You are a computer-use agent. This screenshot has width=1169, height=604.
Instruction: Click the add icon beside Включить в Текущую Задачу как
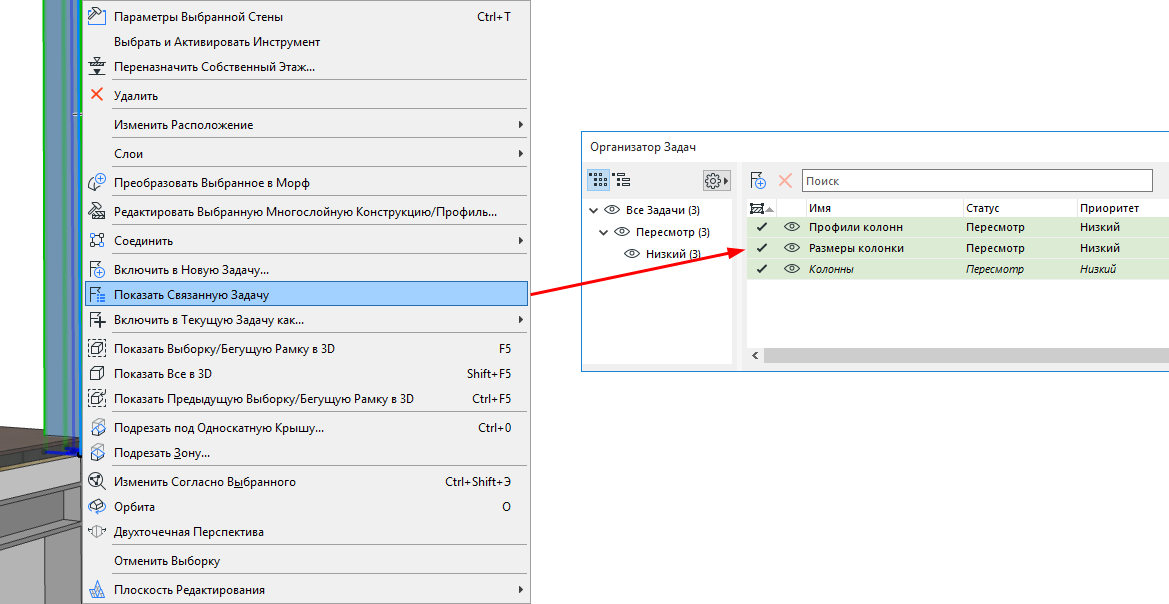pyautogui.click(x=97, y=320)
